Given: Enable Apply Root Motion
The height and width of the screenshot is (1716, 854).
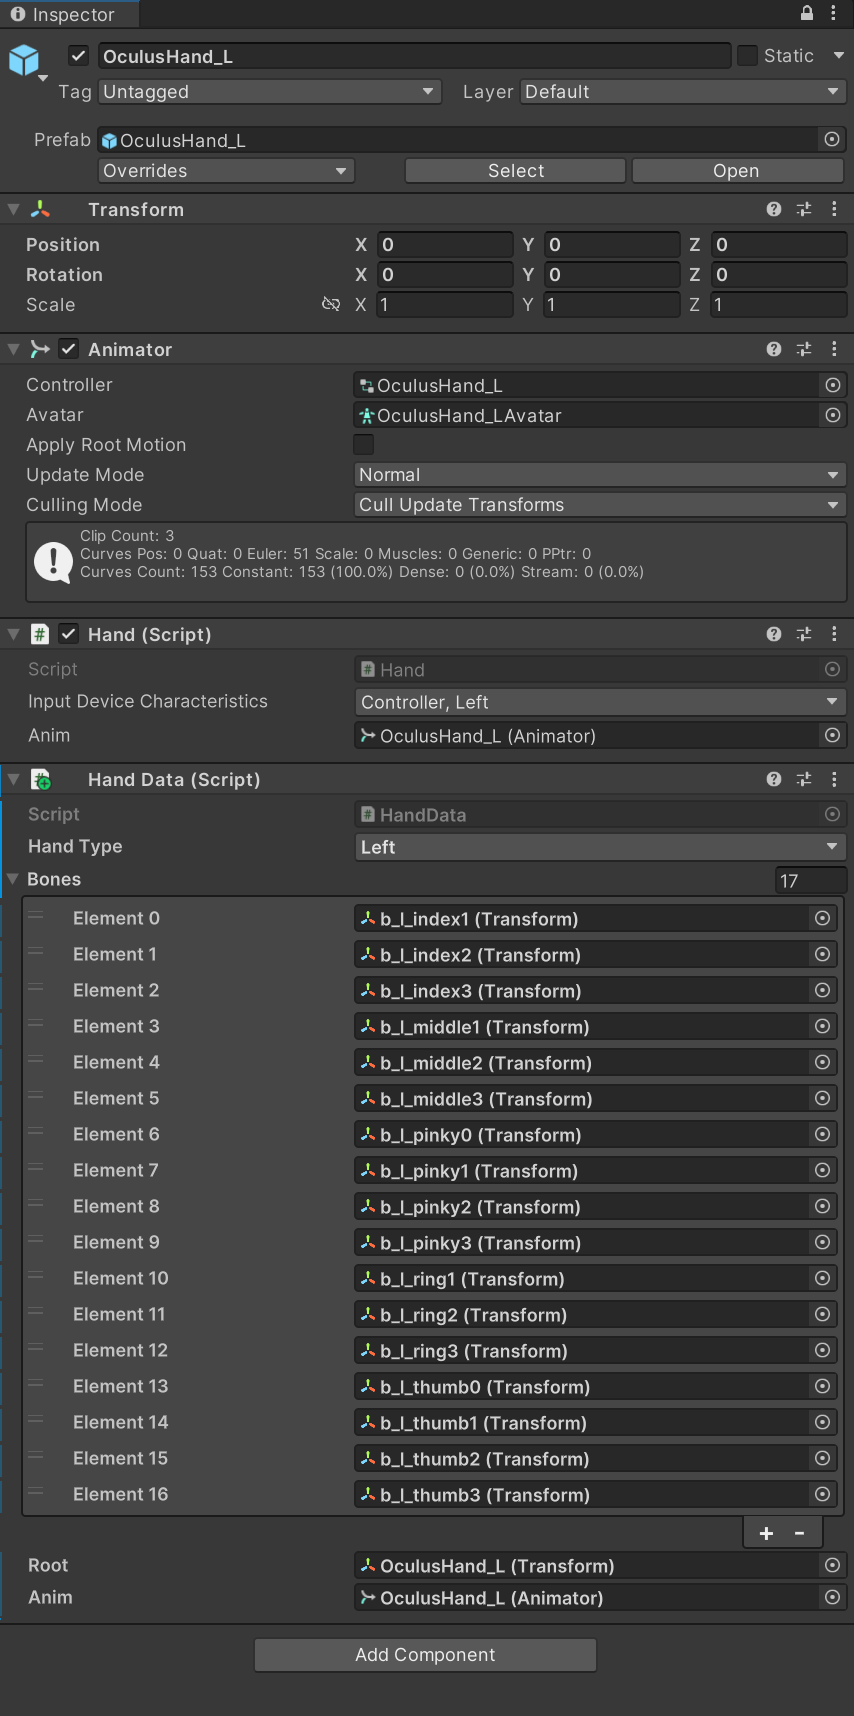Looking at the screenshot, I should click(x=364, y=444).
